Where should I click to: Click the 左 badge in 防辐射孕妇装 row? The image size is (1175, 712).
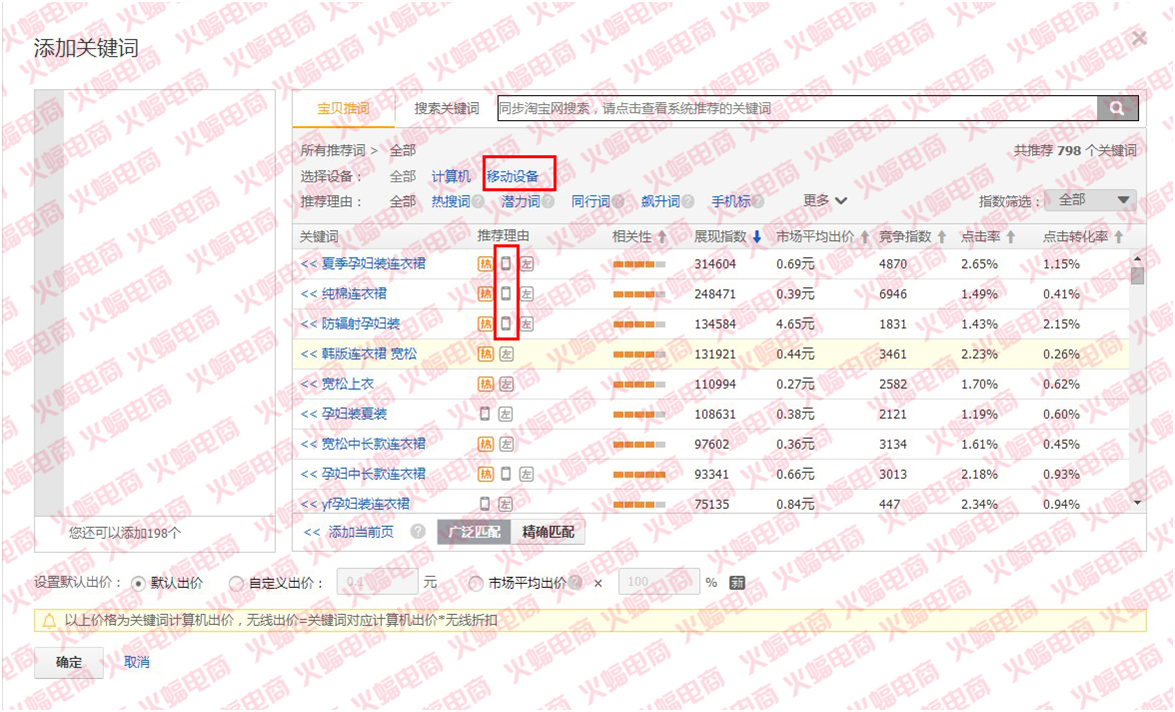[527, 324]
